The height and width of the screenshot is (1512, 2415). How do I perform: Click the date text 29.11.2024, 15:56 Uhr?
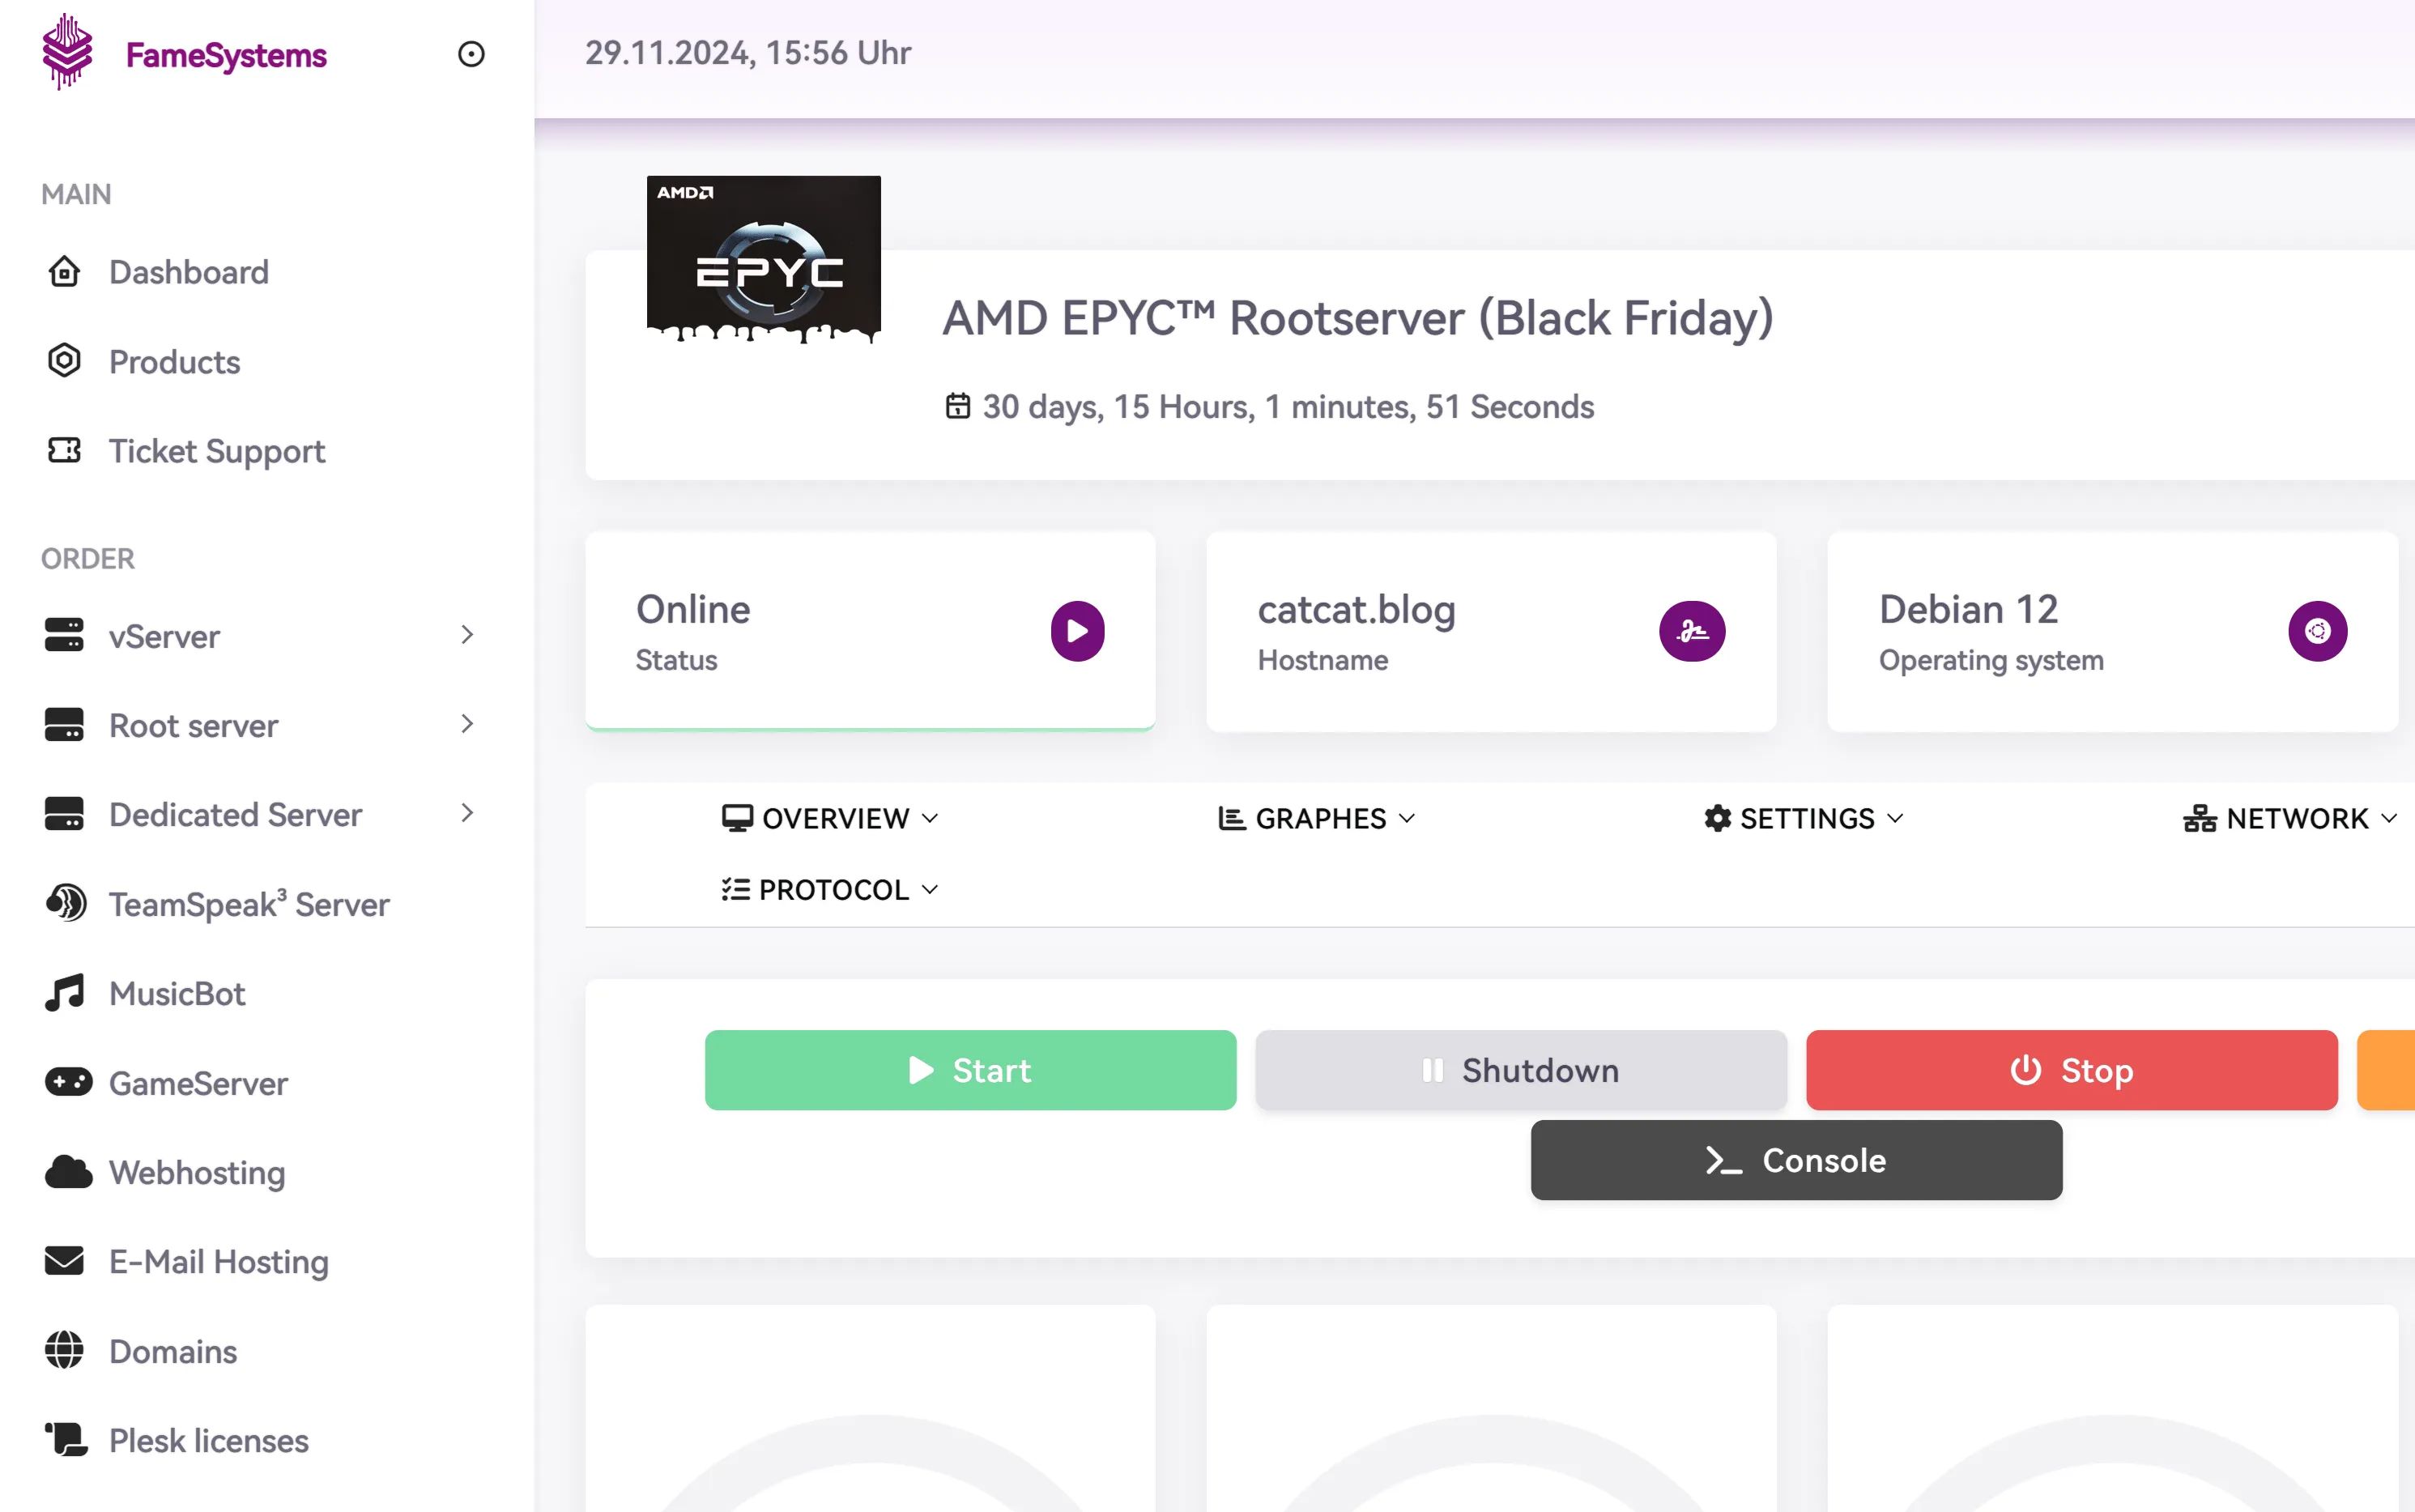tap(748, 52)
